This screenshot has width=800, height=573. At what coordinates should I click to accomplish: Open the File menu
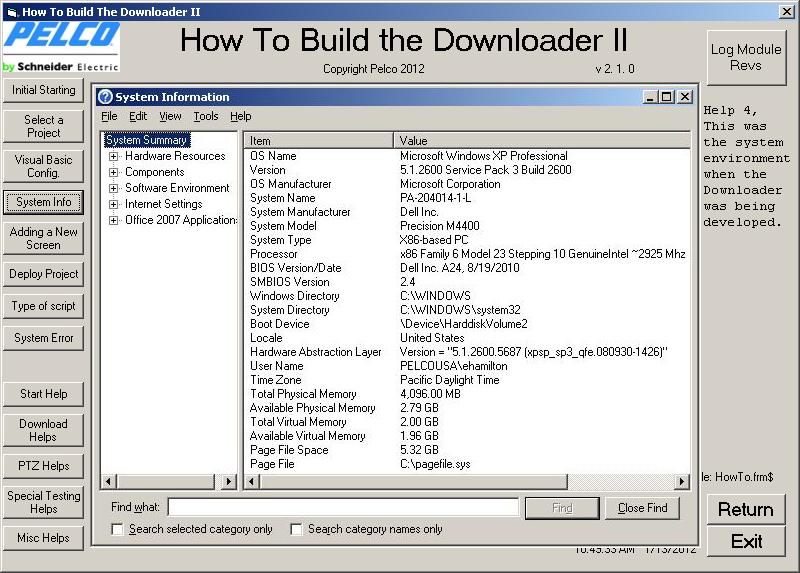pos(109,116)
